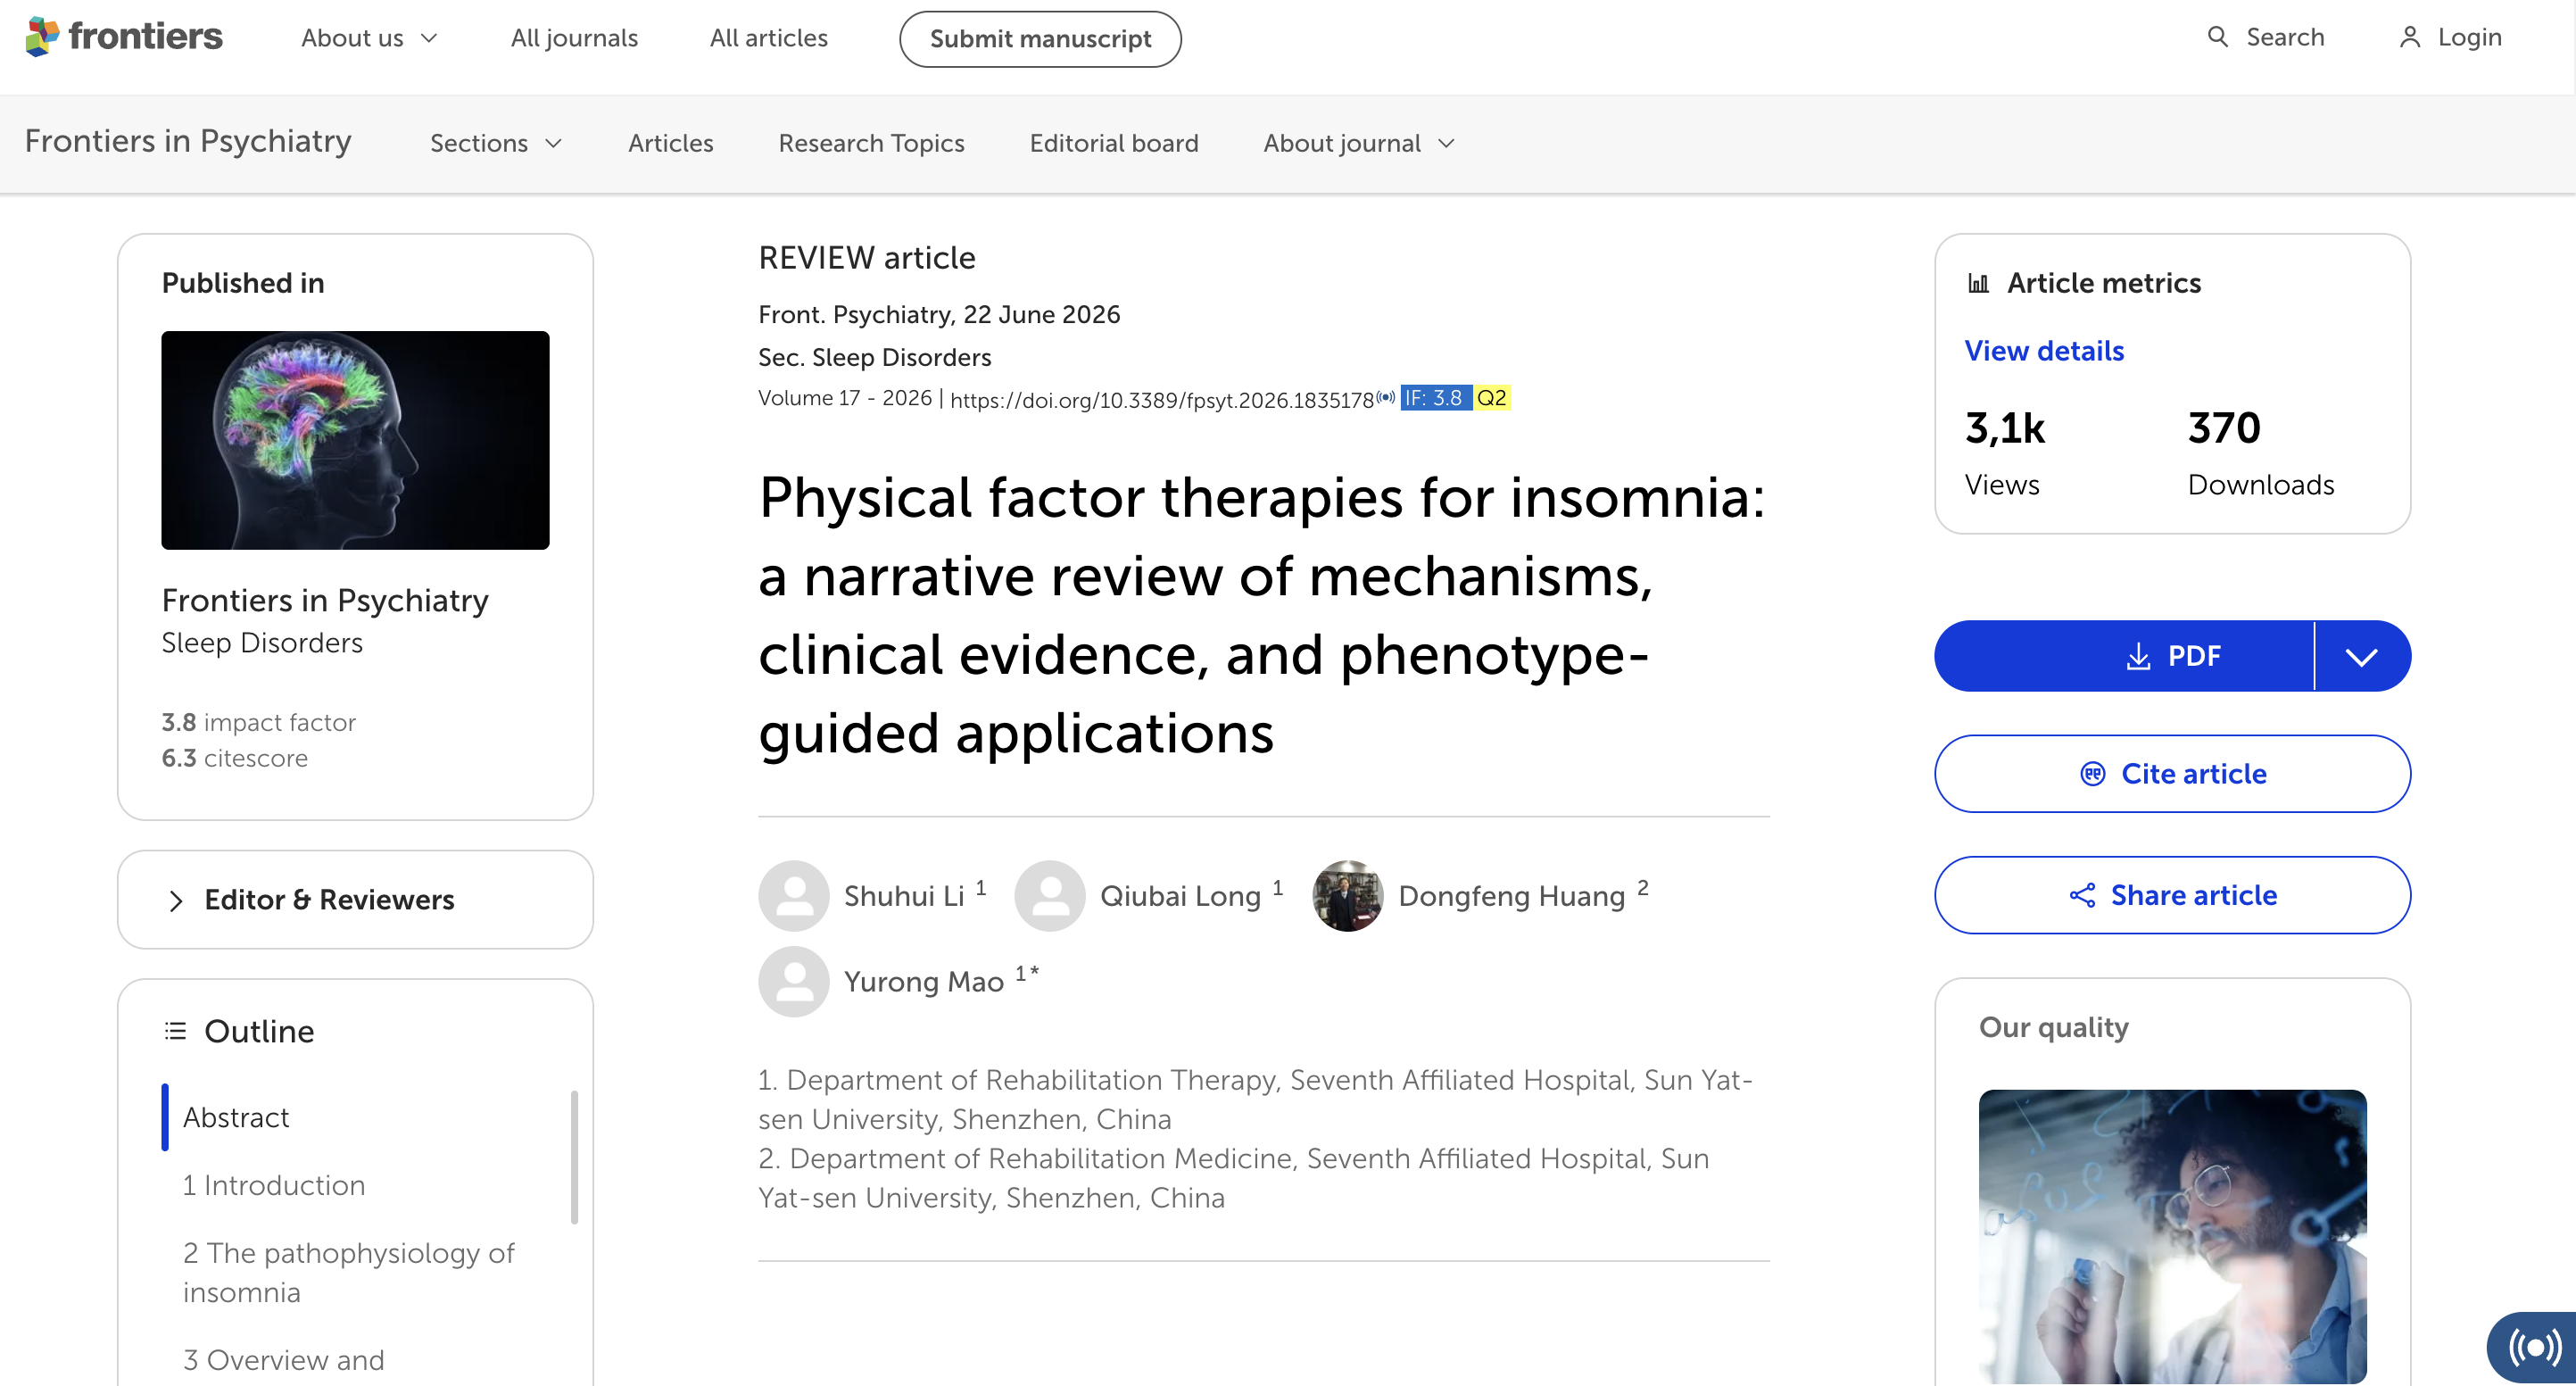Click Sec. Sleep Disorders text

(874, 357)
